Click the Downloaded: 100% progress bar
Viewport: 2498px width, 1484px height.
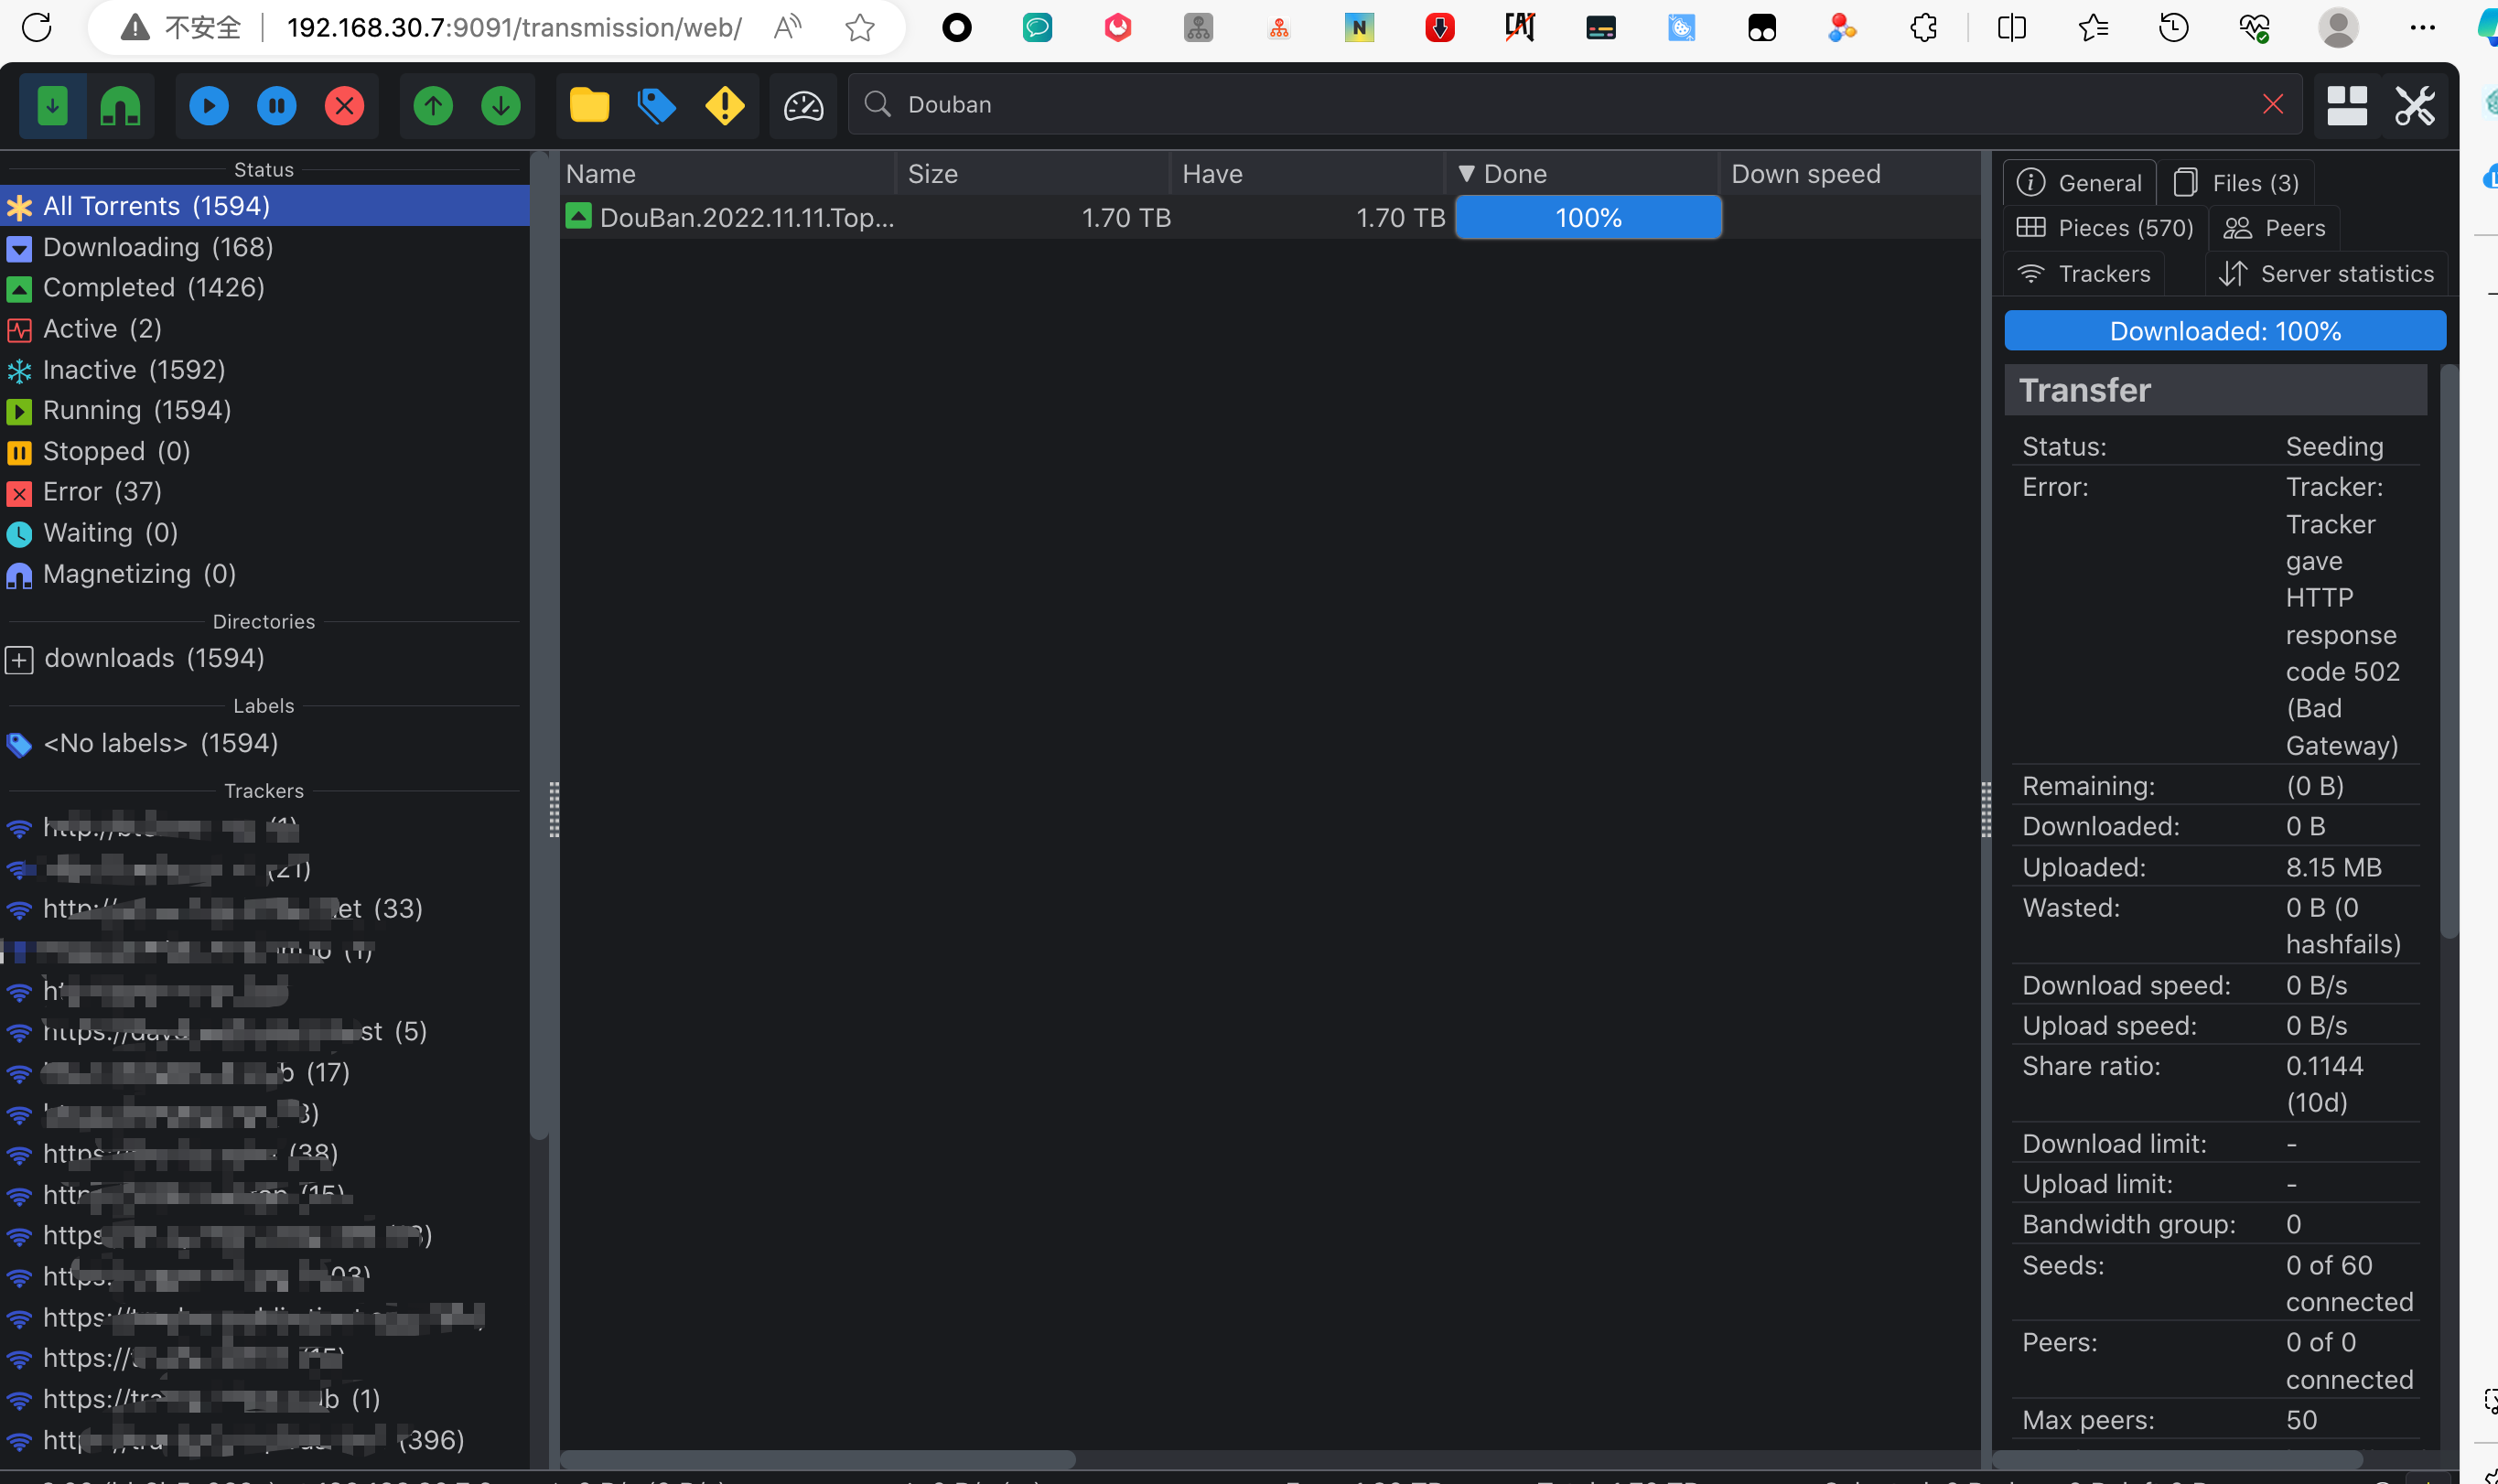coord(2225,331)
